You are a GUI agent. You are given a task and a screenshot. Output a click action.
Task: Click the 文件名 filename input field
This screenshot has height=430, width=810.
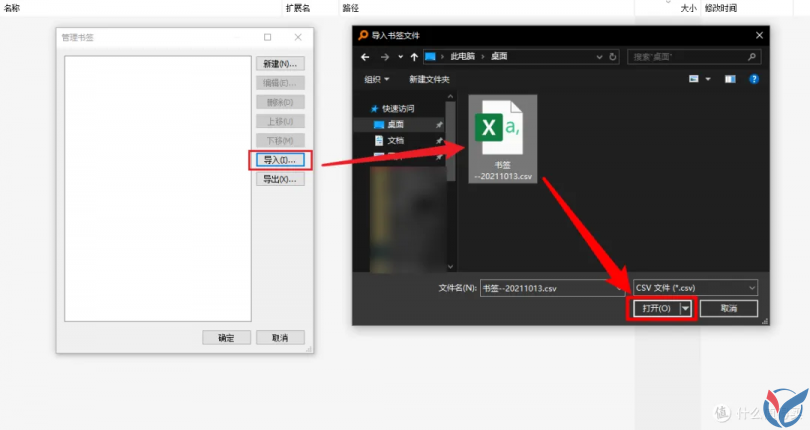(x=550, y=288)
